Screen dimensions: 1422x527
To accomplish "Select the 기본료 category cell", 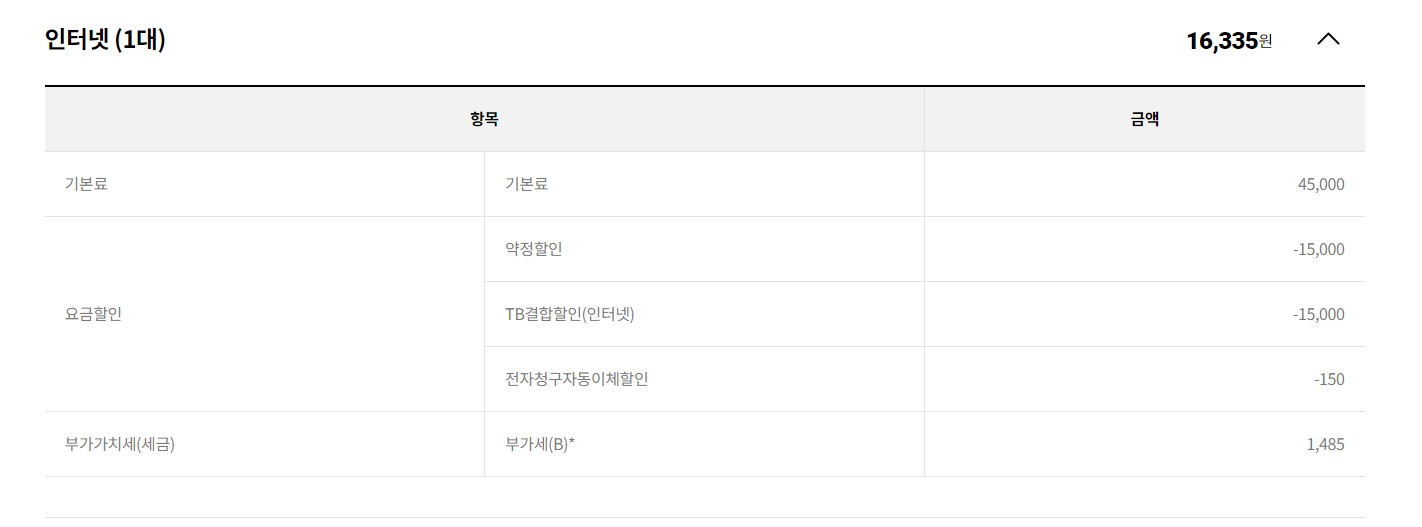I will [x=86, y=184].
